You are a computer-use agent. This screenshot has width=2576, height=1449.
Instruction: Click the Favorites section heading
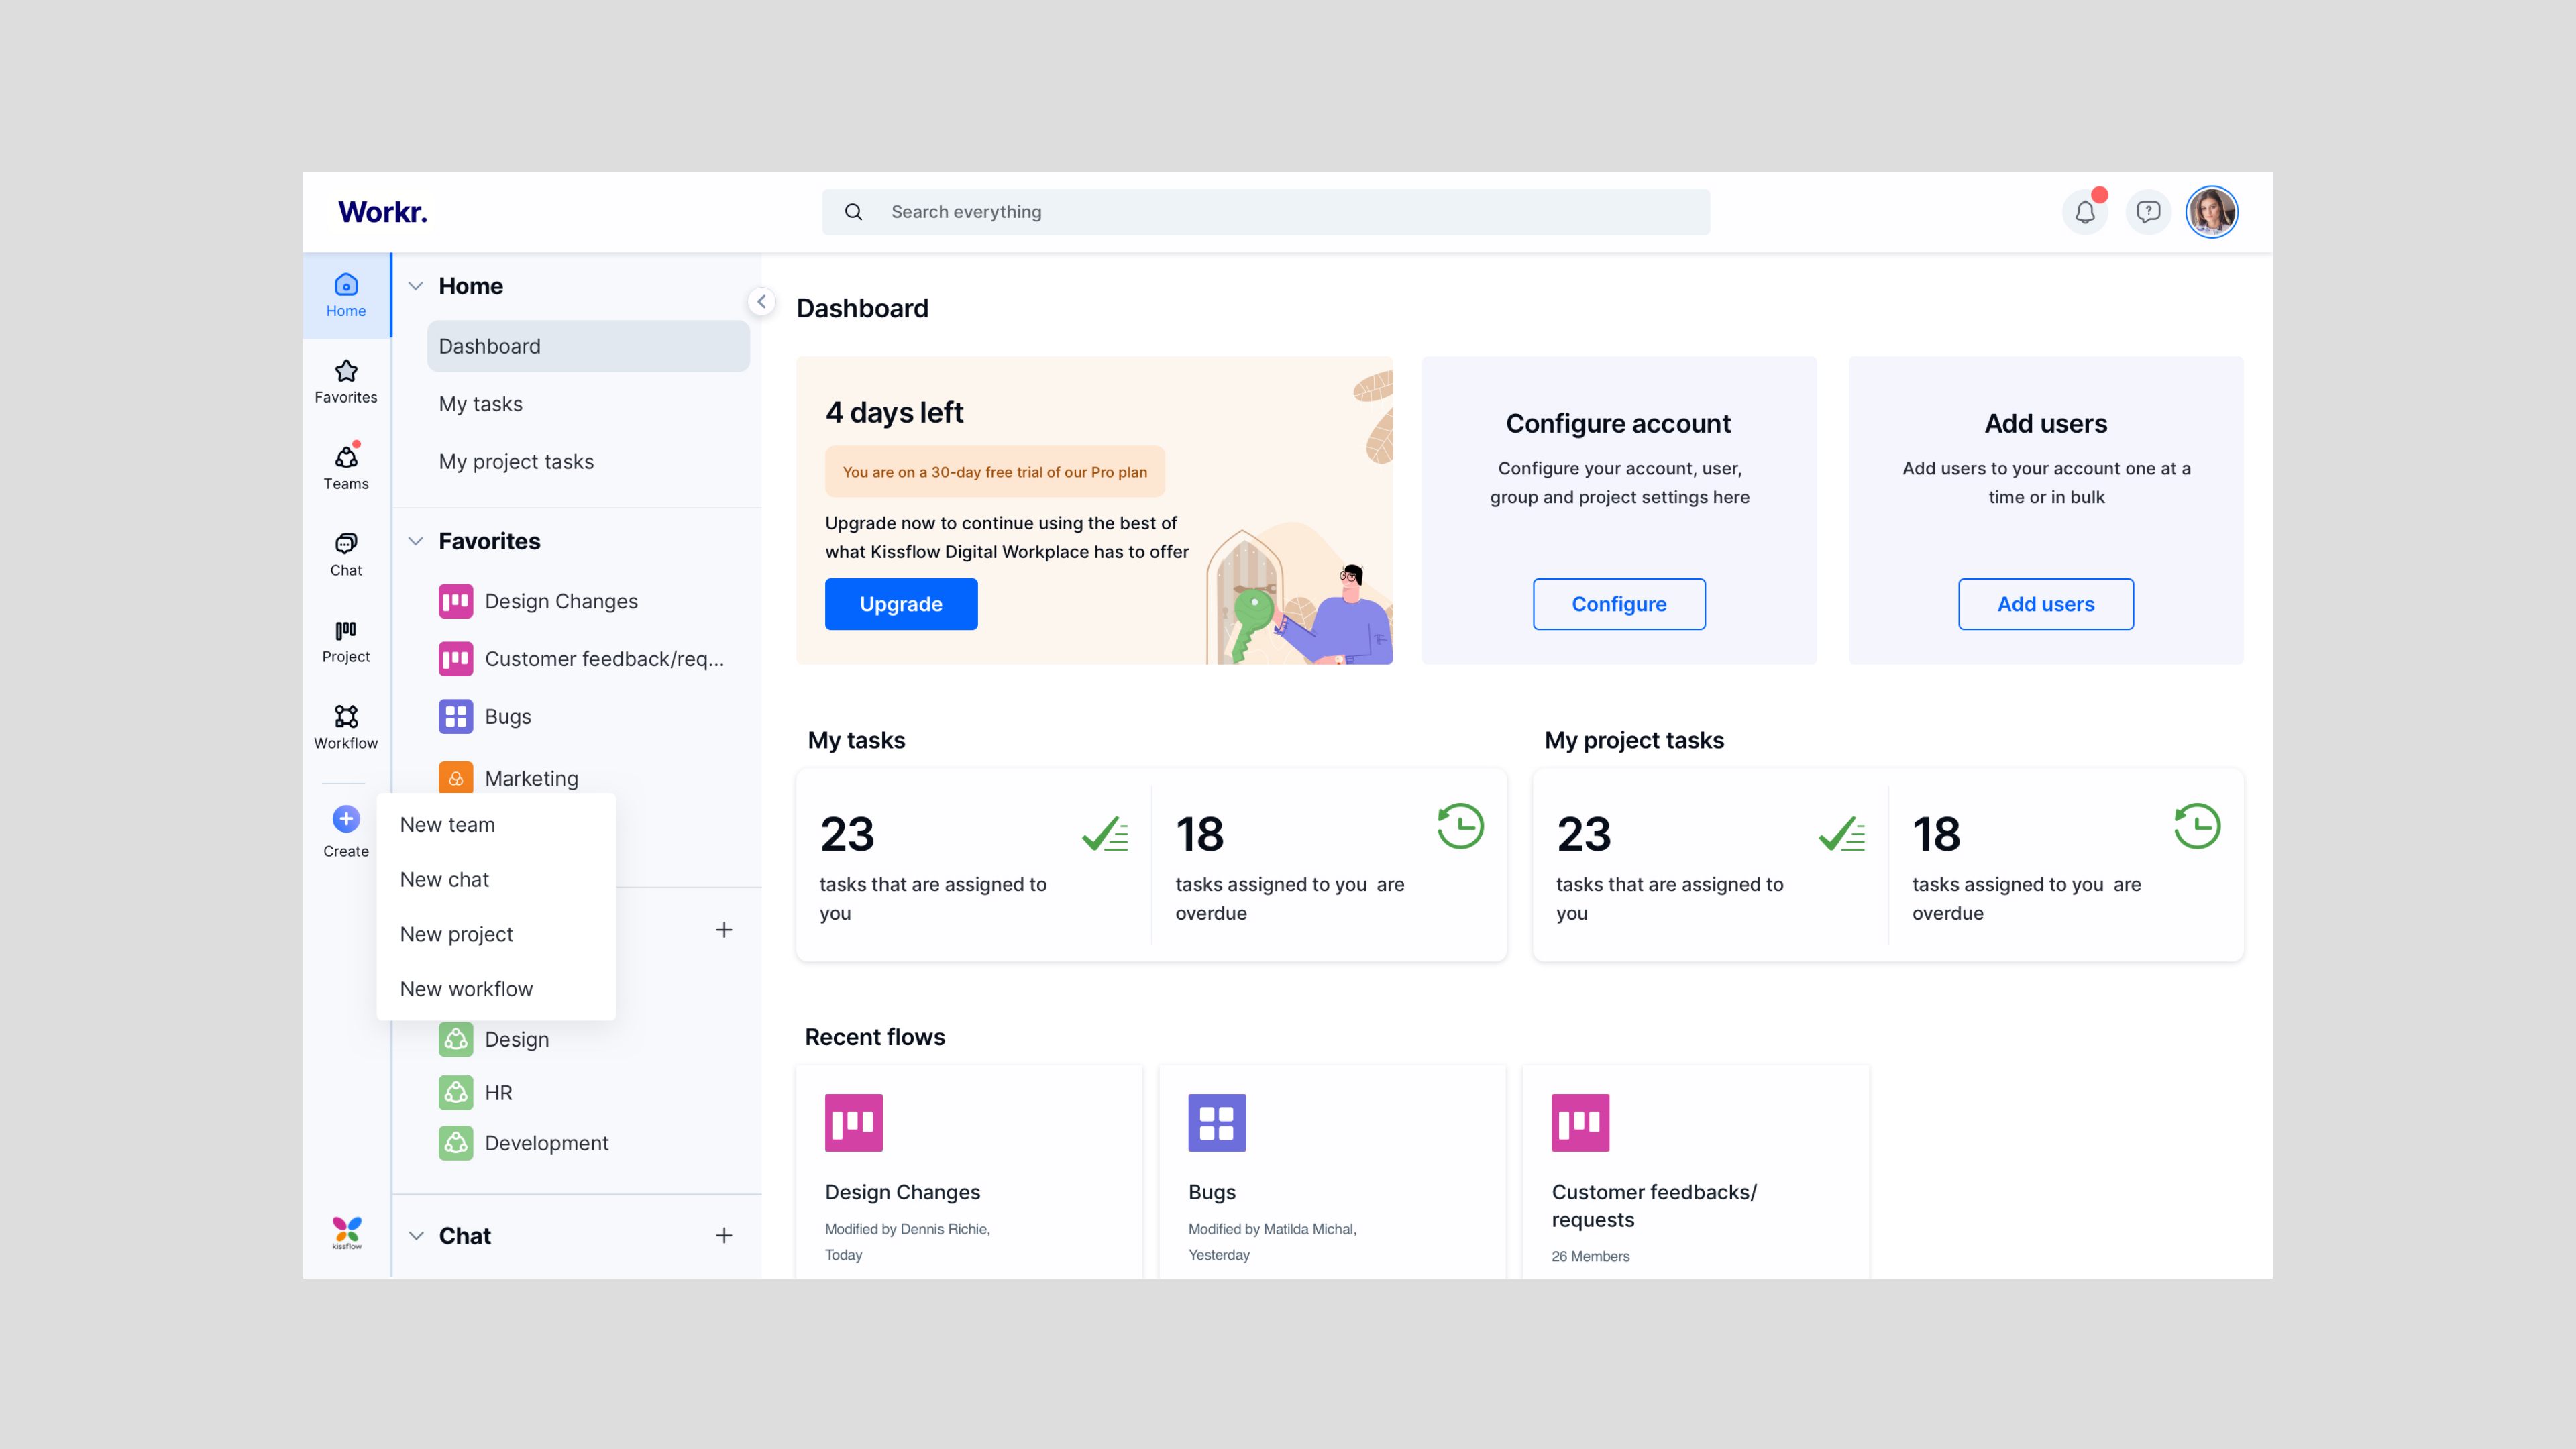[x=489, y=541]
